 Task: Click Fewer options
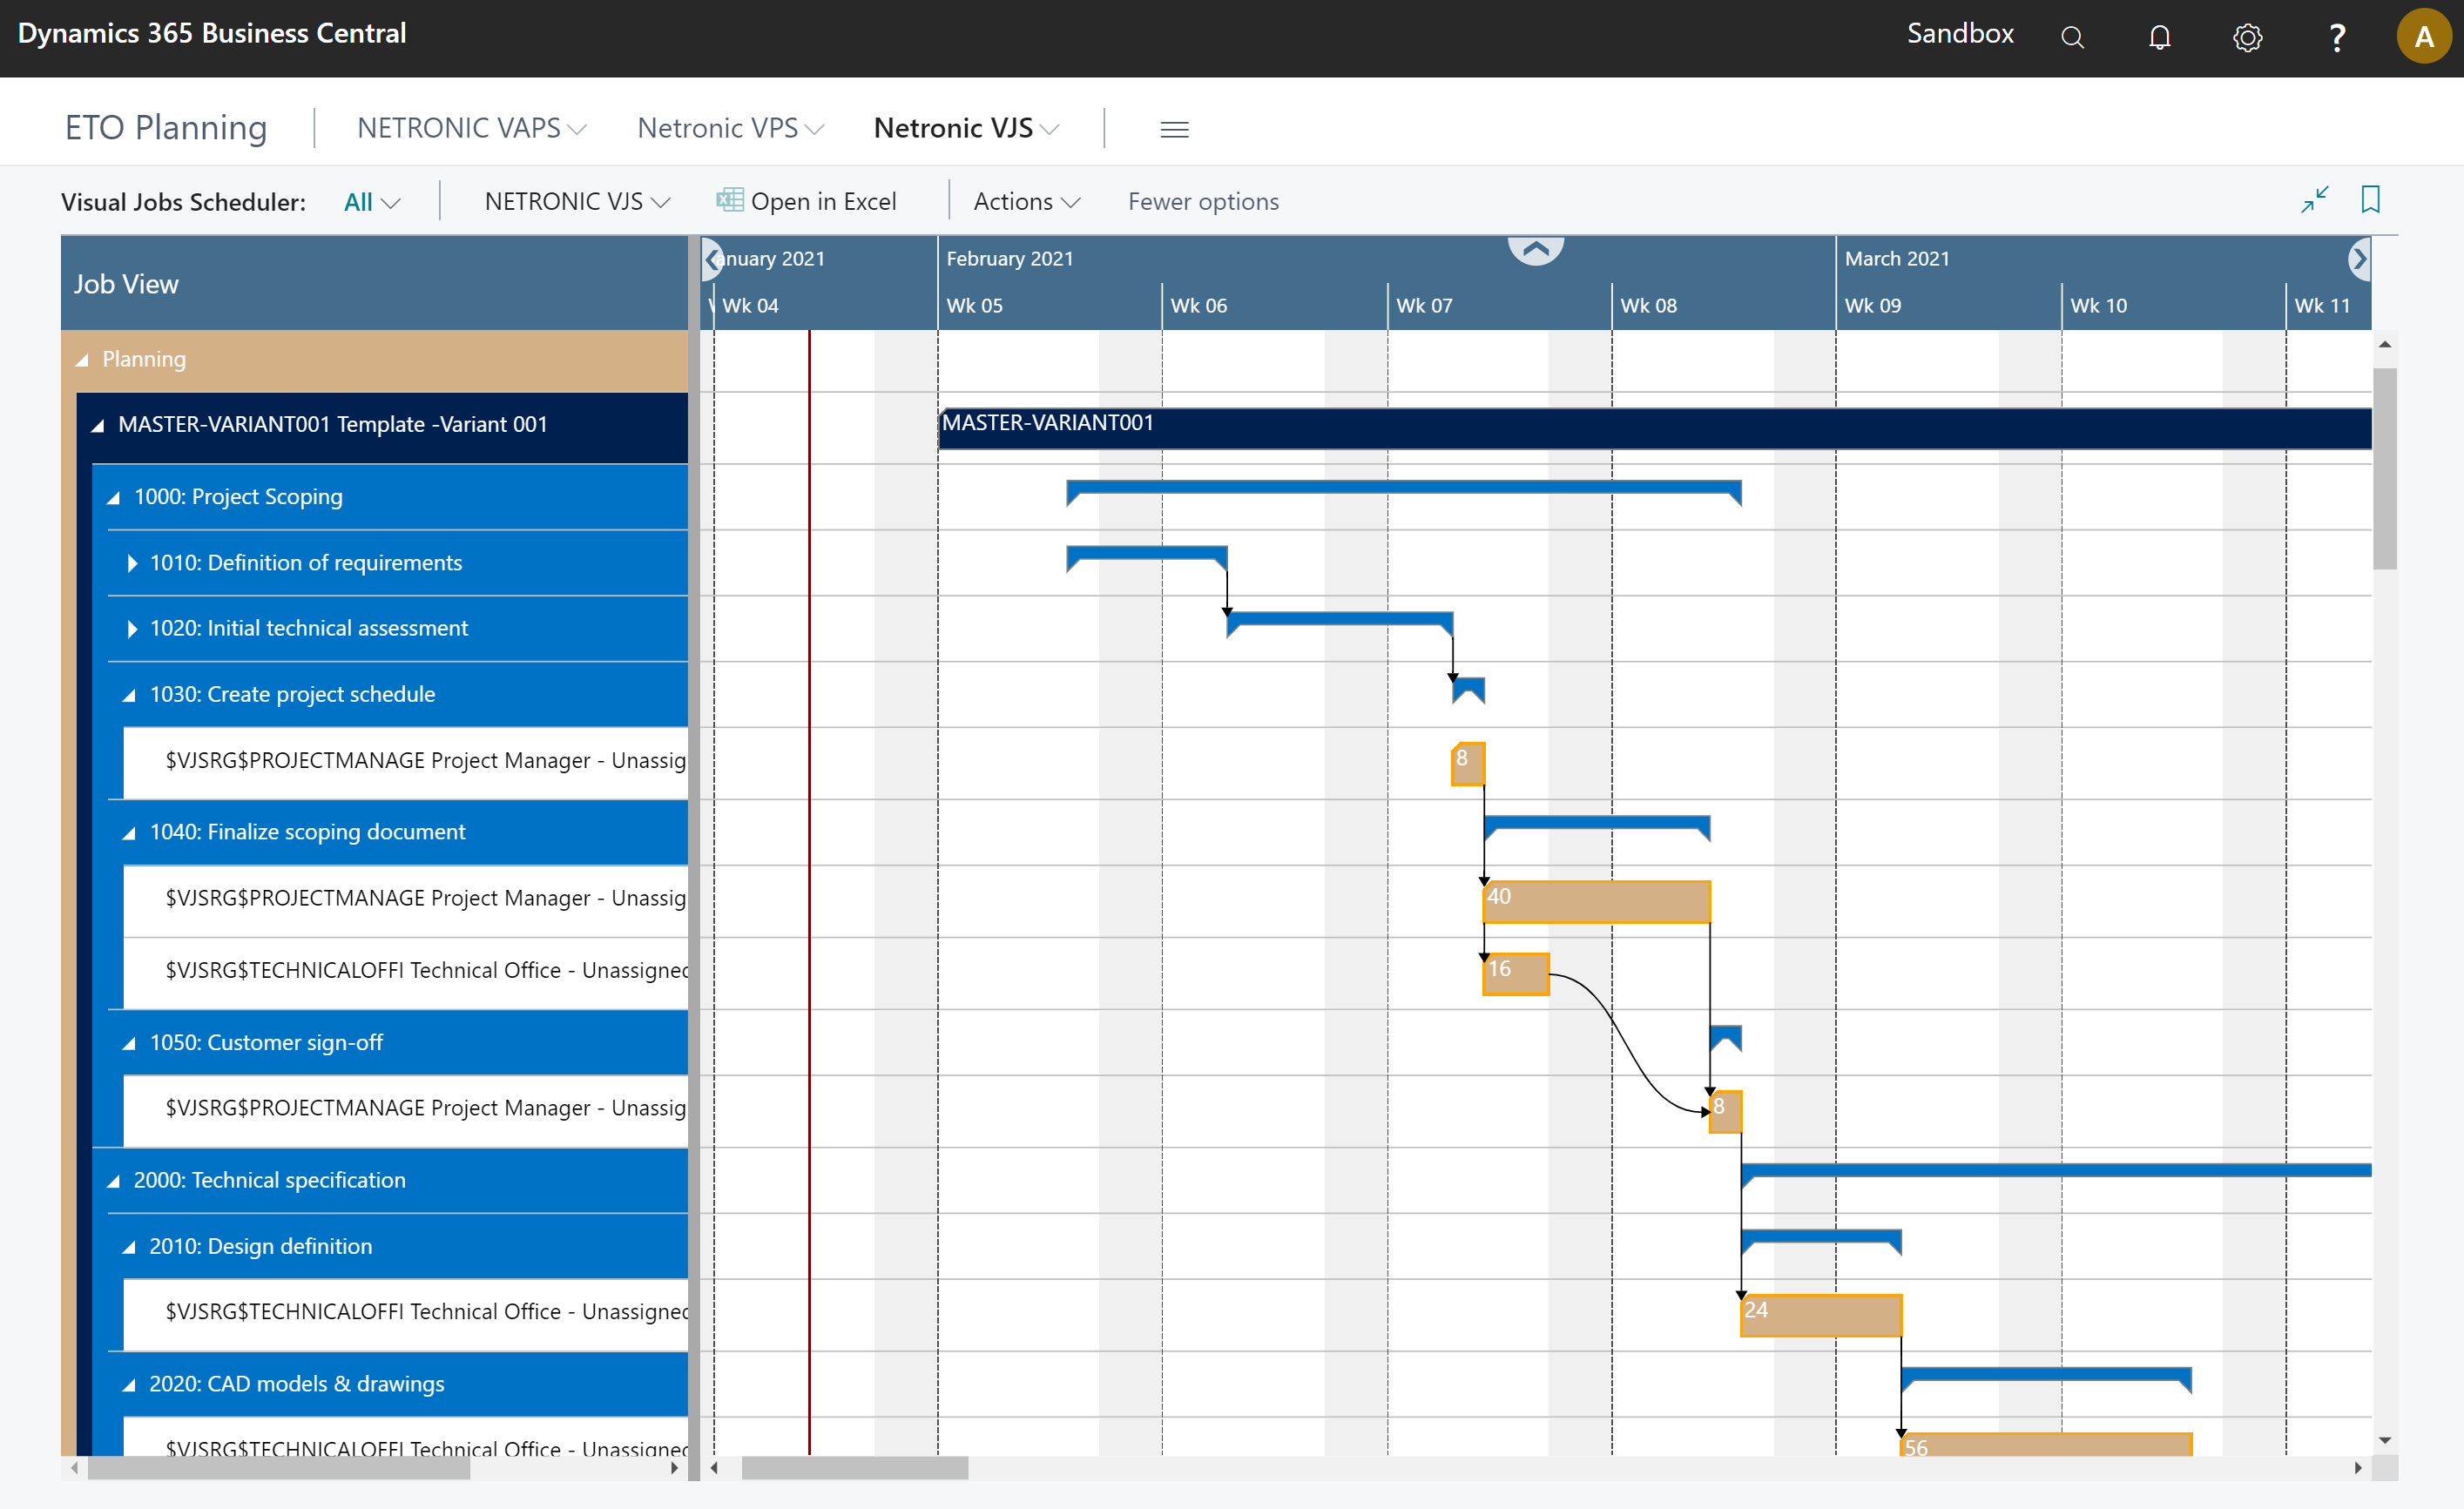(x=1202, y=201)
